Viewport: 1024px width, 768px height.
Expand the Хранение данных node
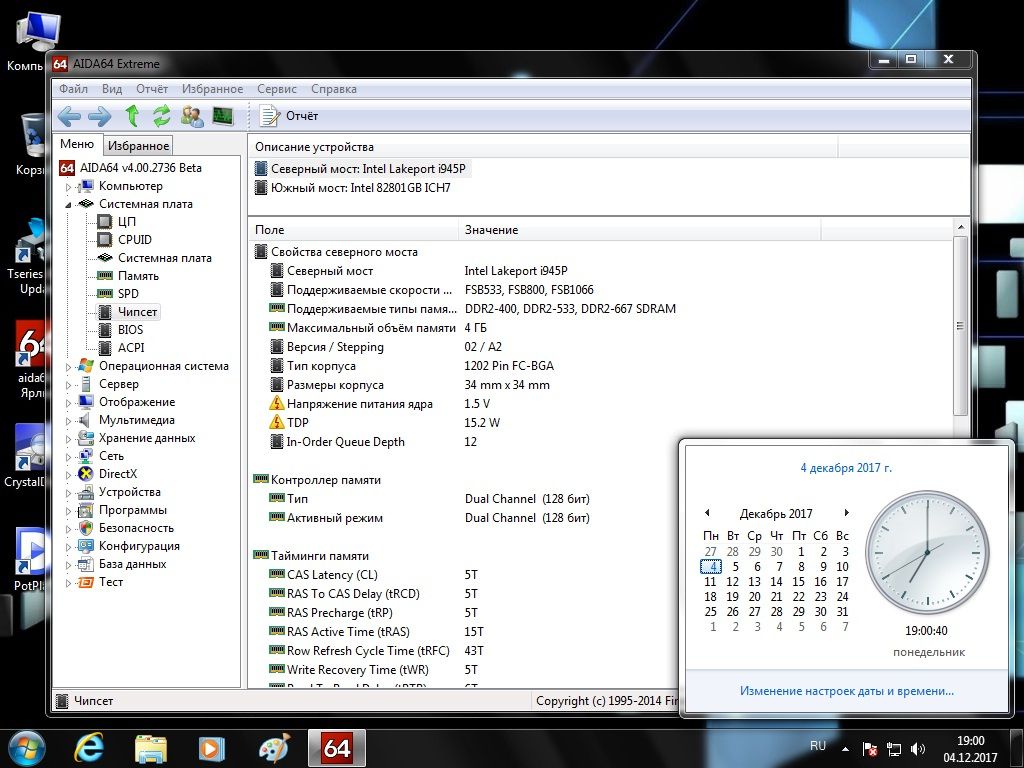tap(68, 438)
